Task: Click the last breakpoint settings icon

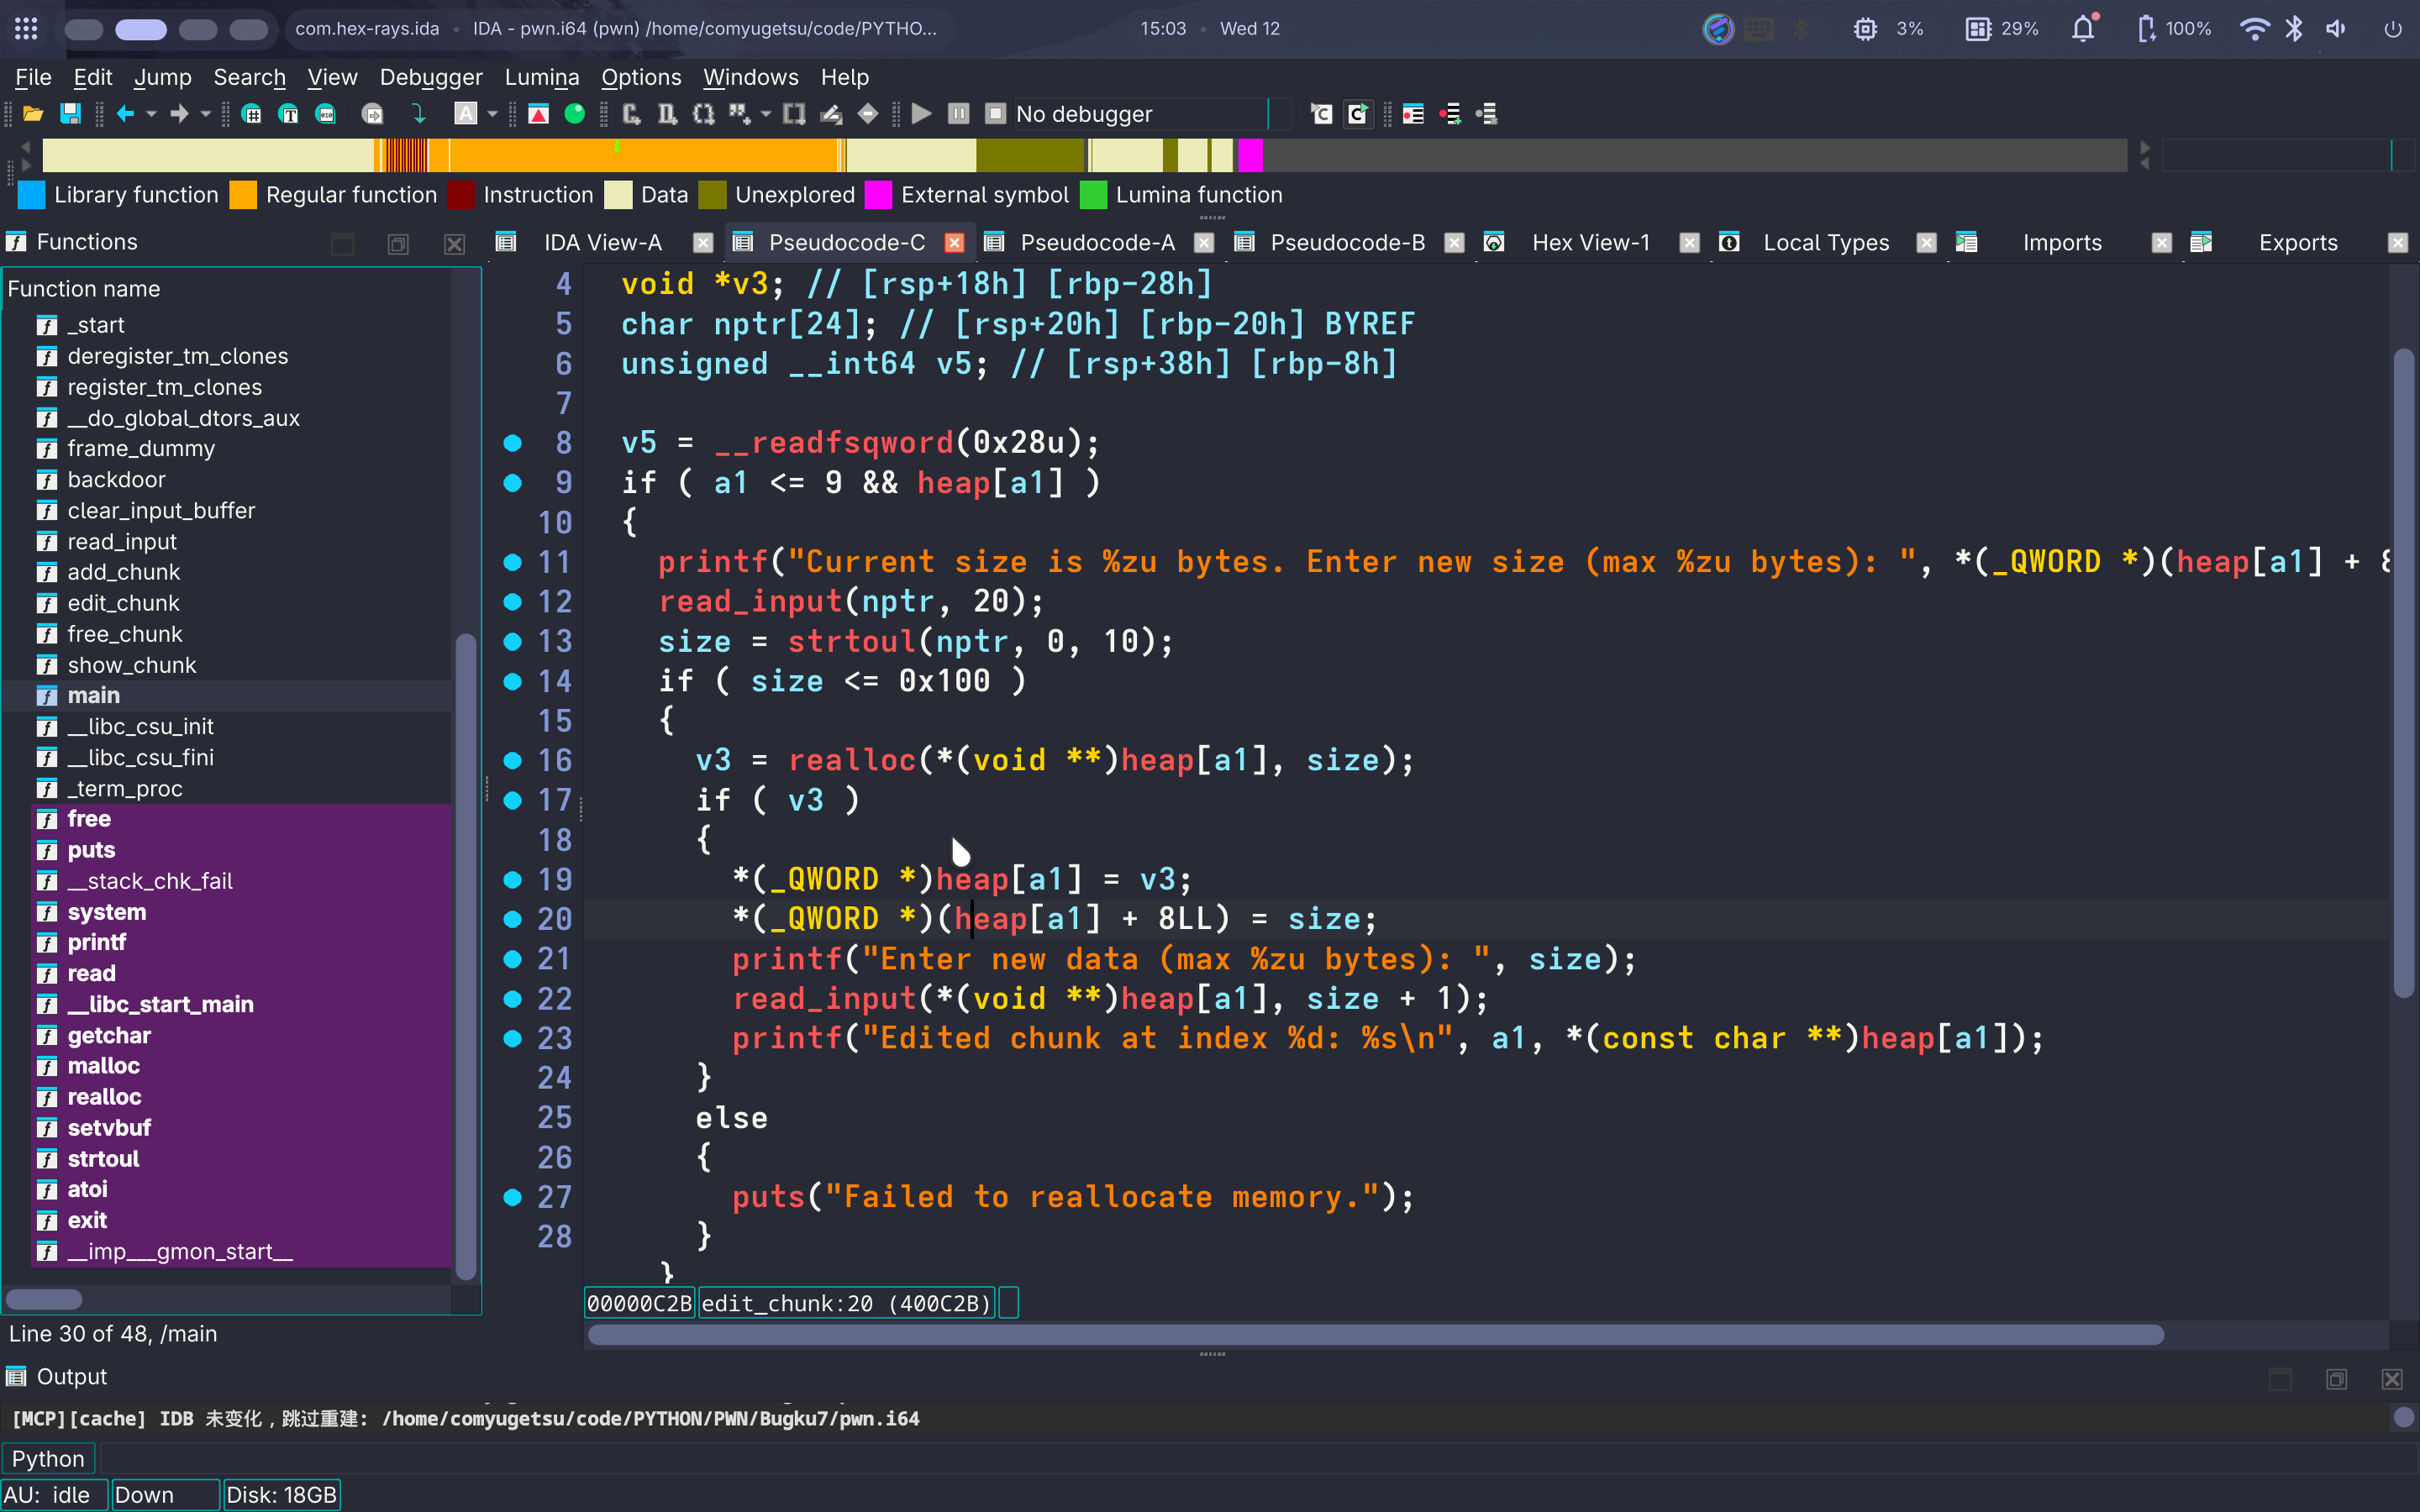Action: pos(1487,114)
